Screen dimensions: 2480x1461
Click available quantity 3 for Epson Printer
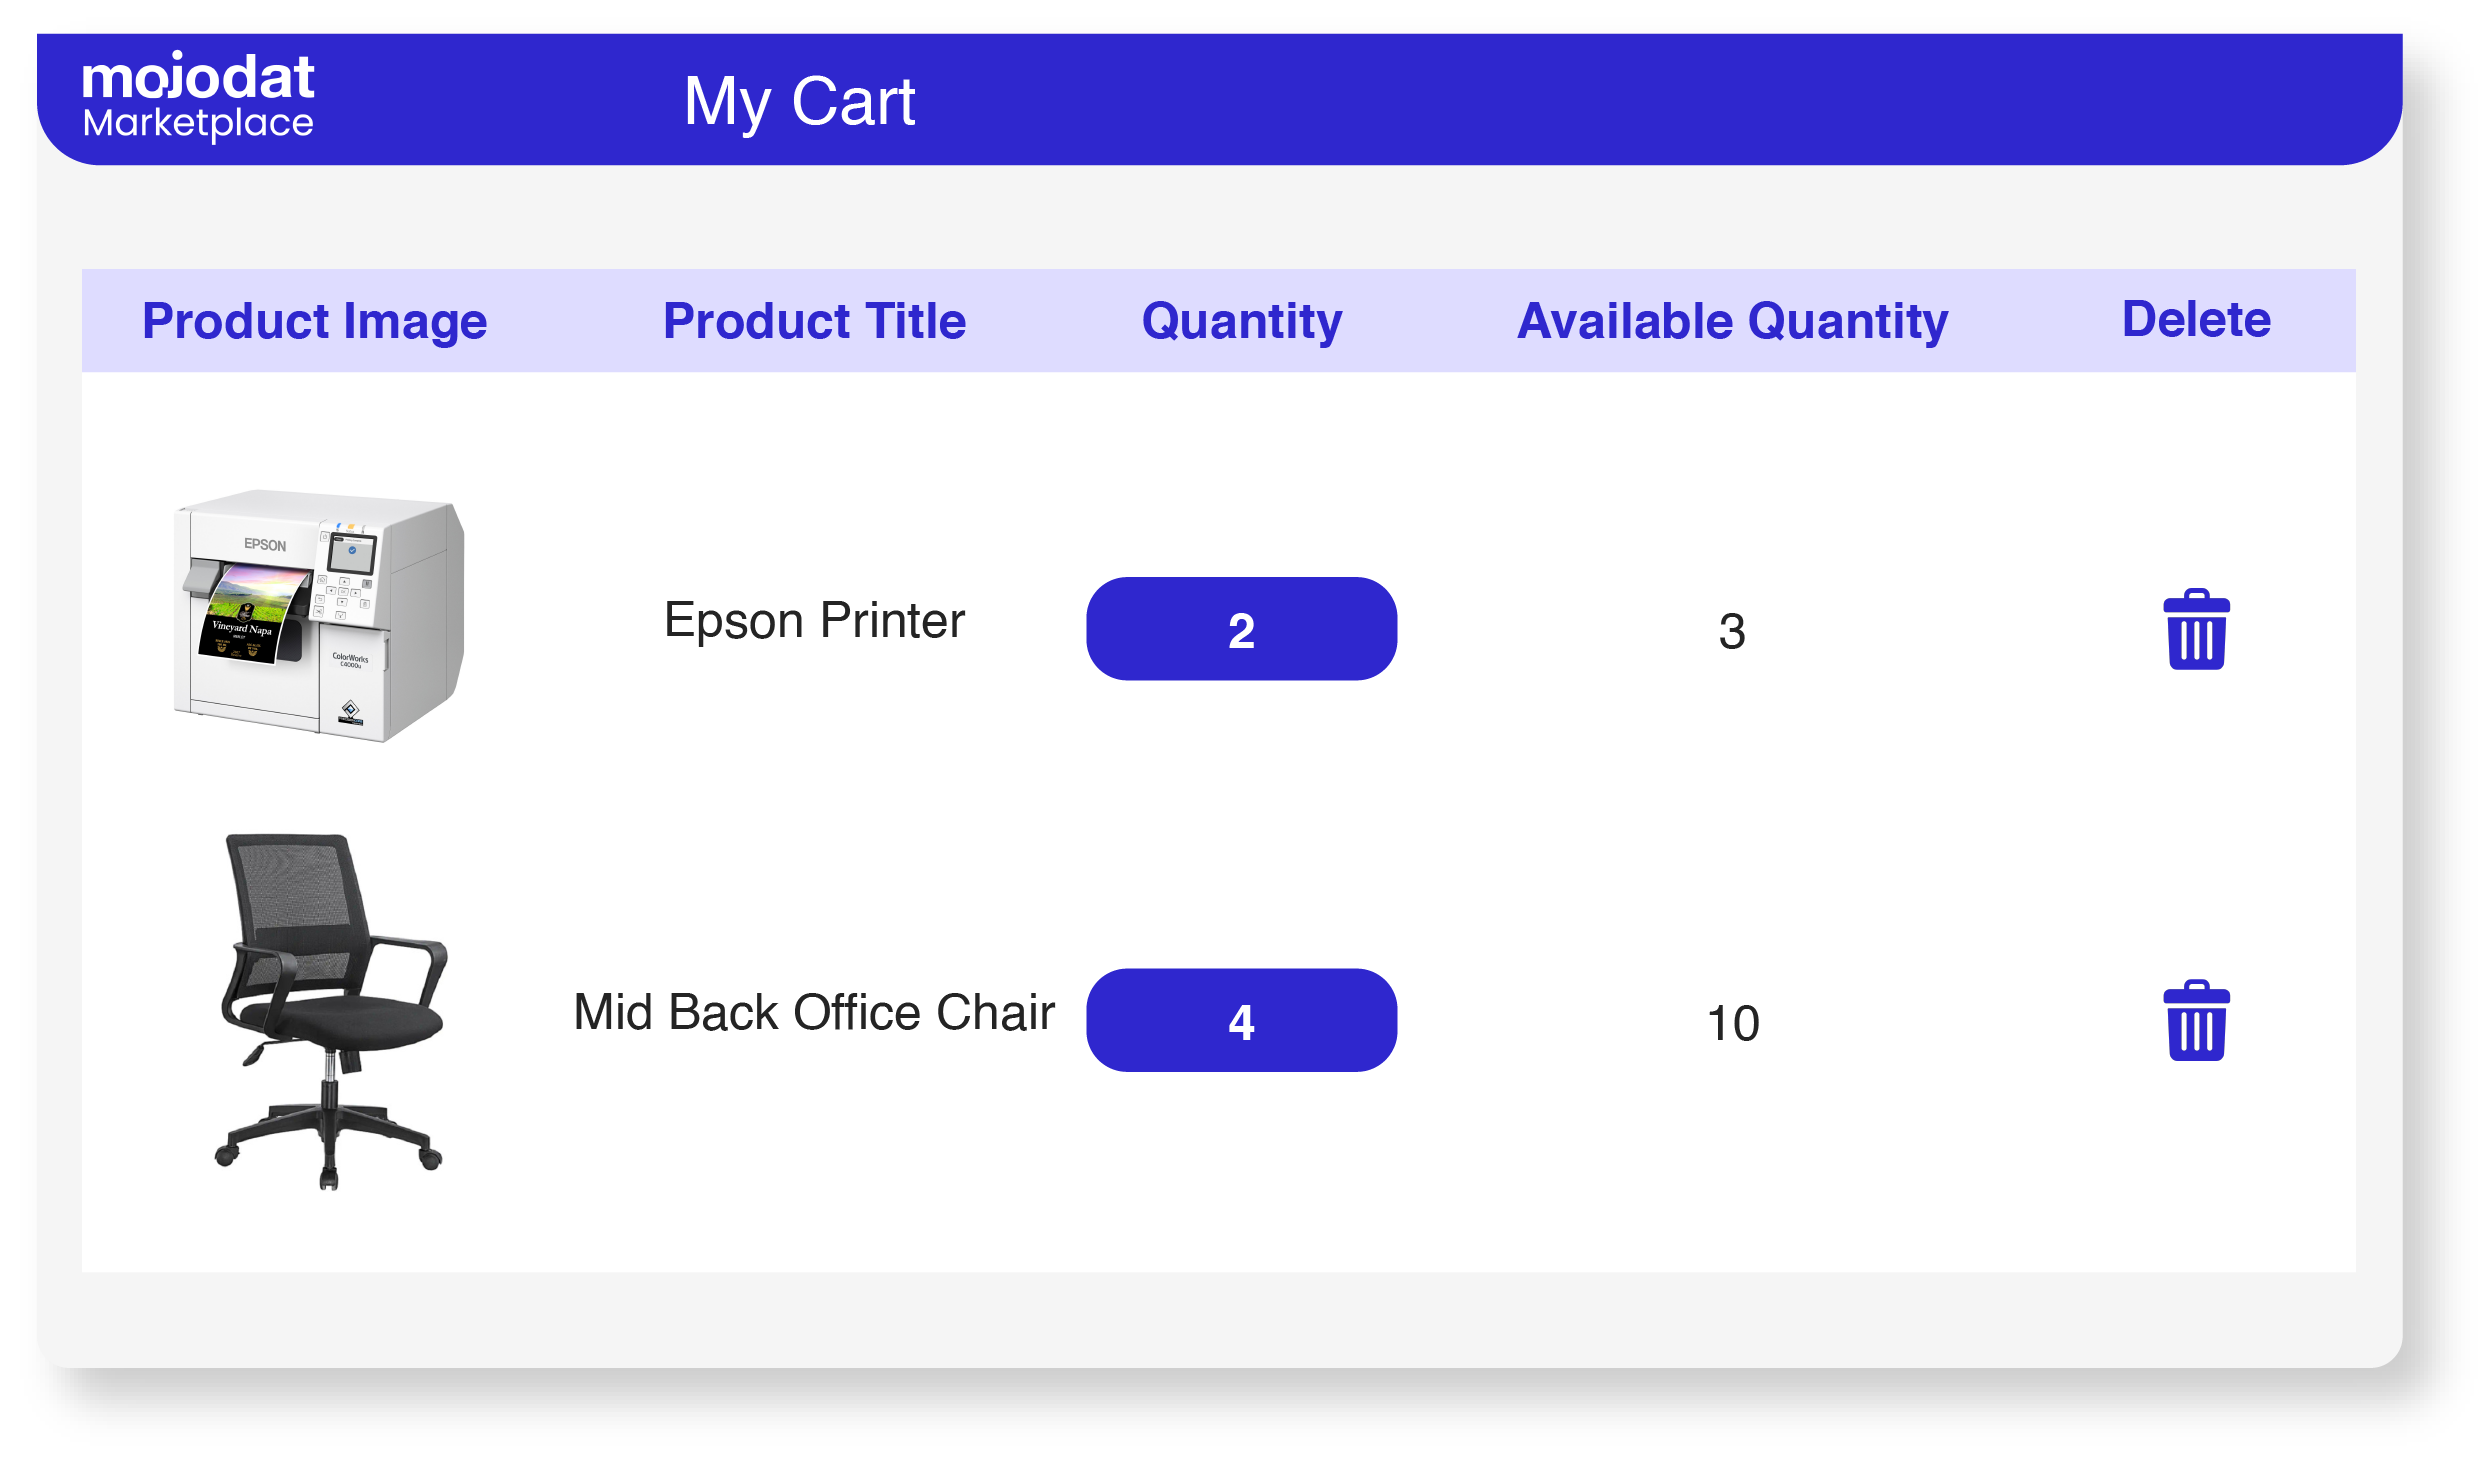(x=1732, y=631)
